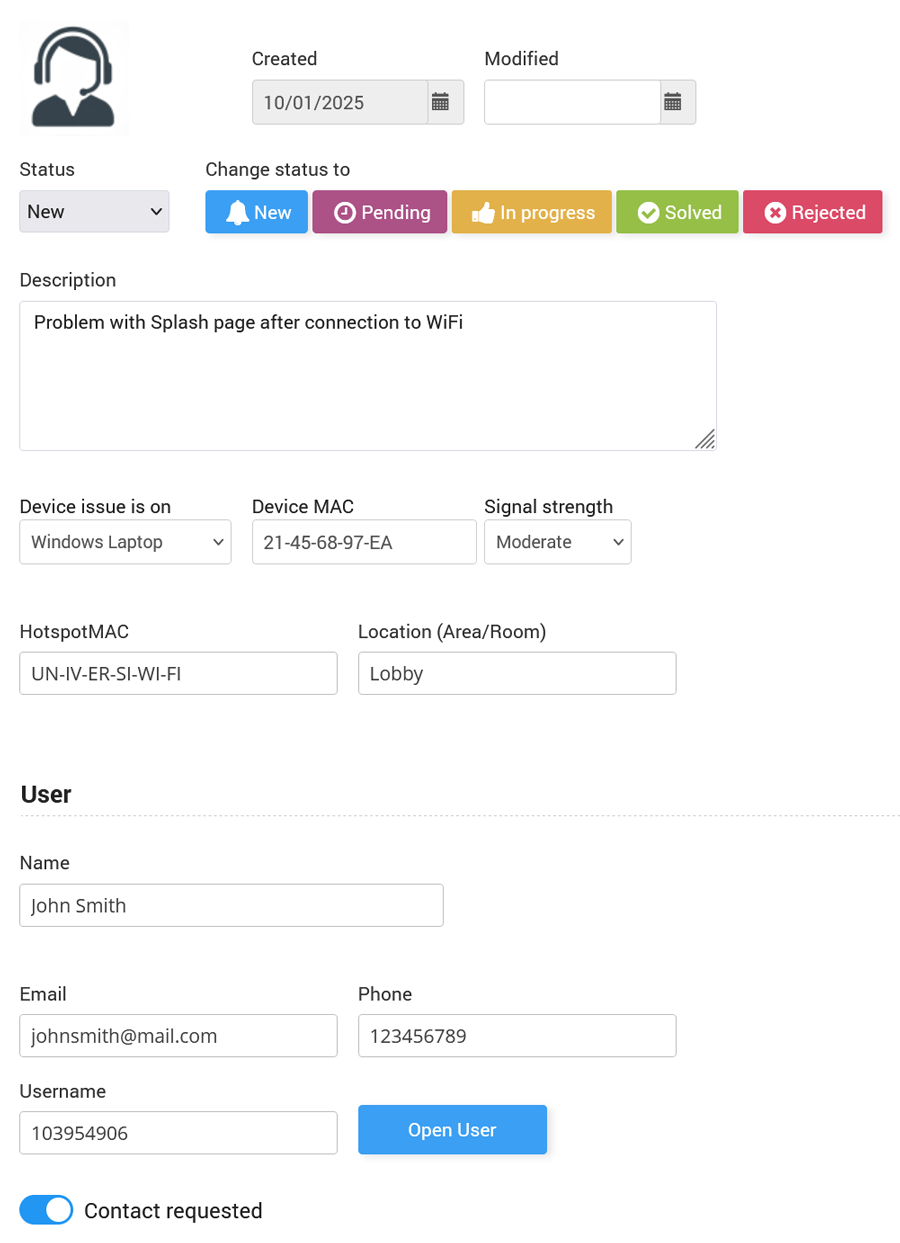This screenshot has width=900, height=1243.
Task: Open the Signal strength dropdown
Action: [557, 542]
